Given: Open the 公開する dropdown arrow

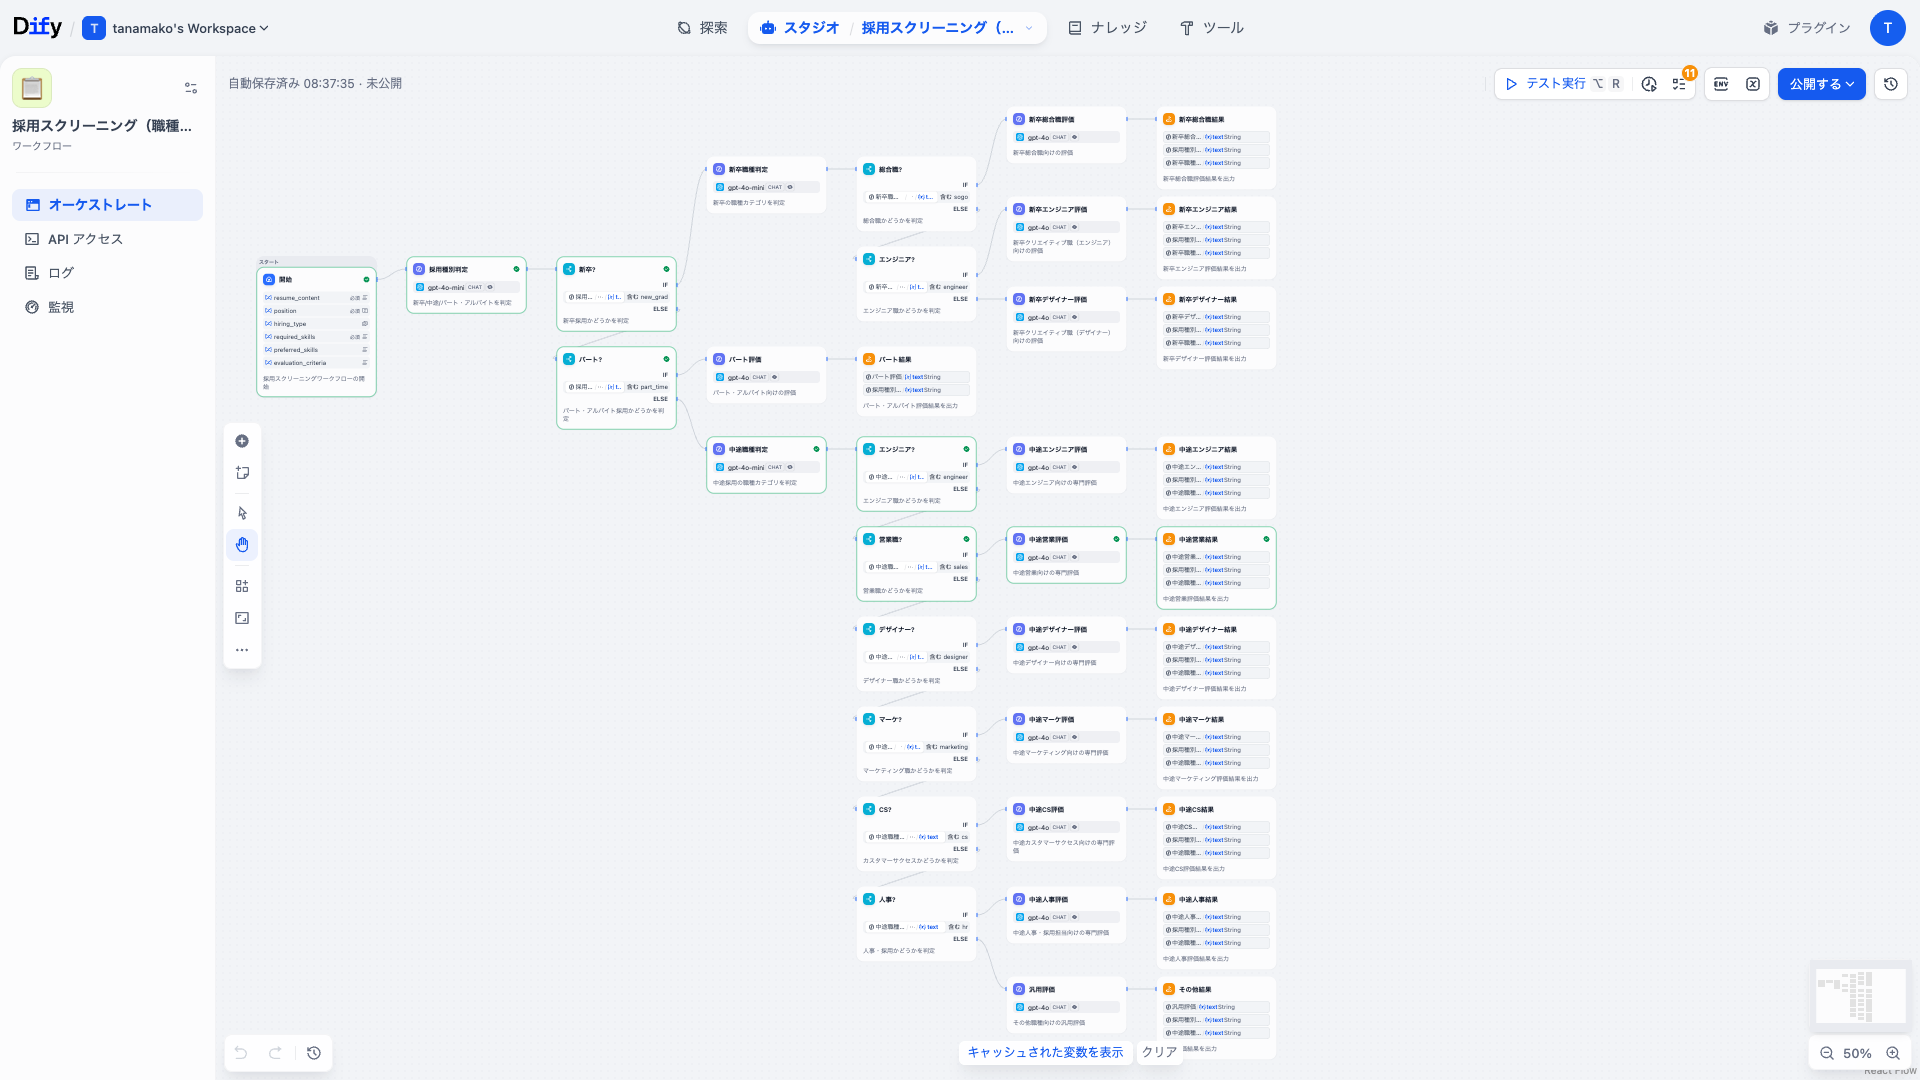Looking at the screenshot, I should 1852,84.
